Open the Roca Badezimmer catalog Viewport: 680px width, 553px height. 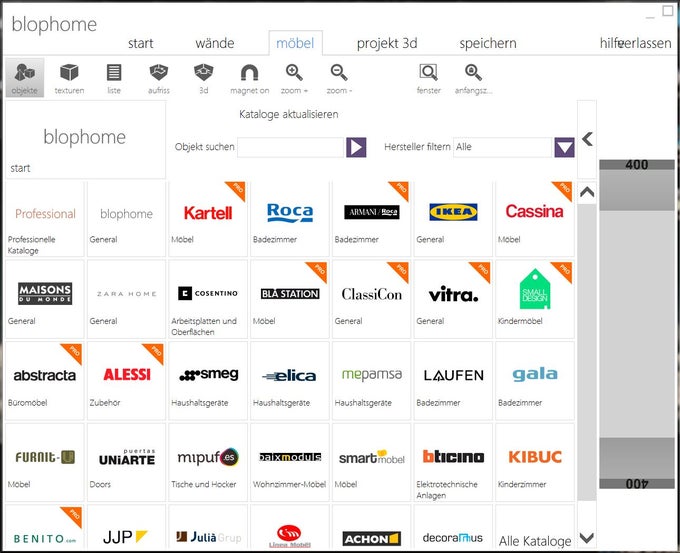tap(290, 219)
